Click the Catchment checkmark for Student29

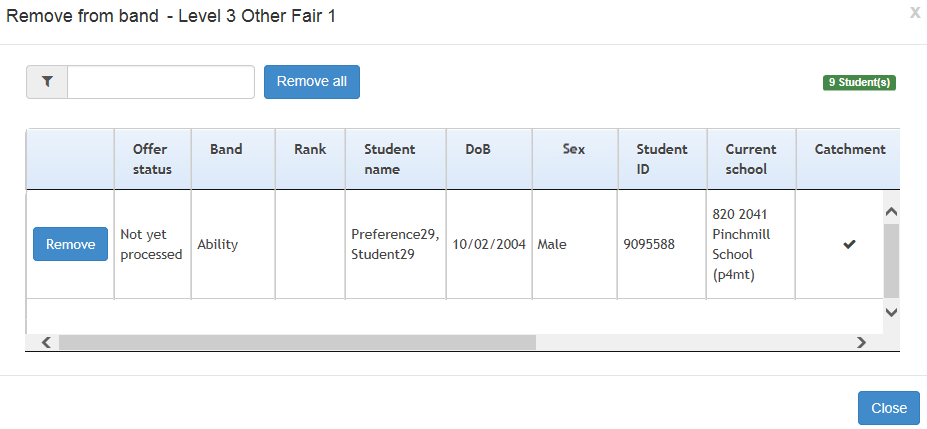point(849,244)
